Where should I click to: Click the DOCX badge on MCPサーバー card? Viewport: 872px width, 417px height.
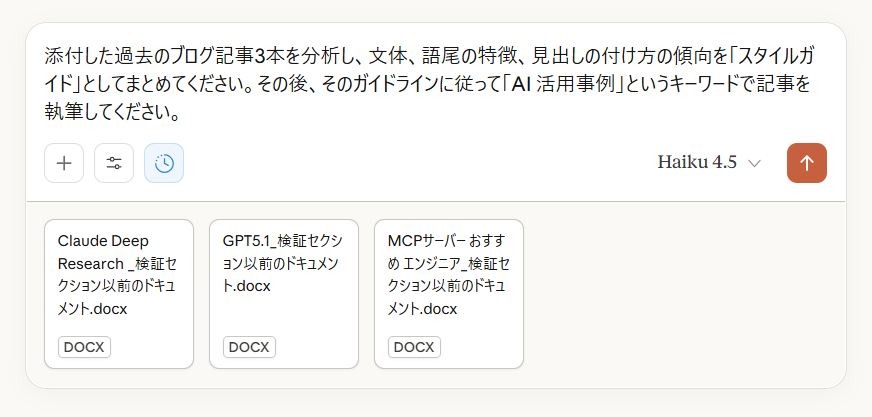[414, 347]
